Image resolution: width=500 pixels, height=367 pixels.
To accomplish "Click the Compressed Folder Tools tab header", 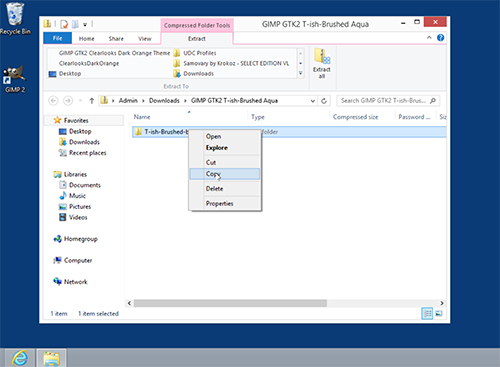I will click(197, 25).
